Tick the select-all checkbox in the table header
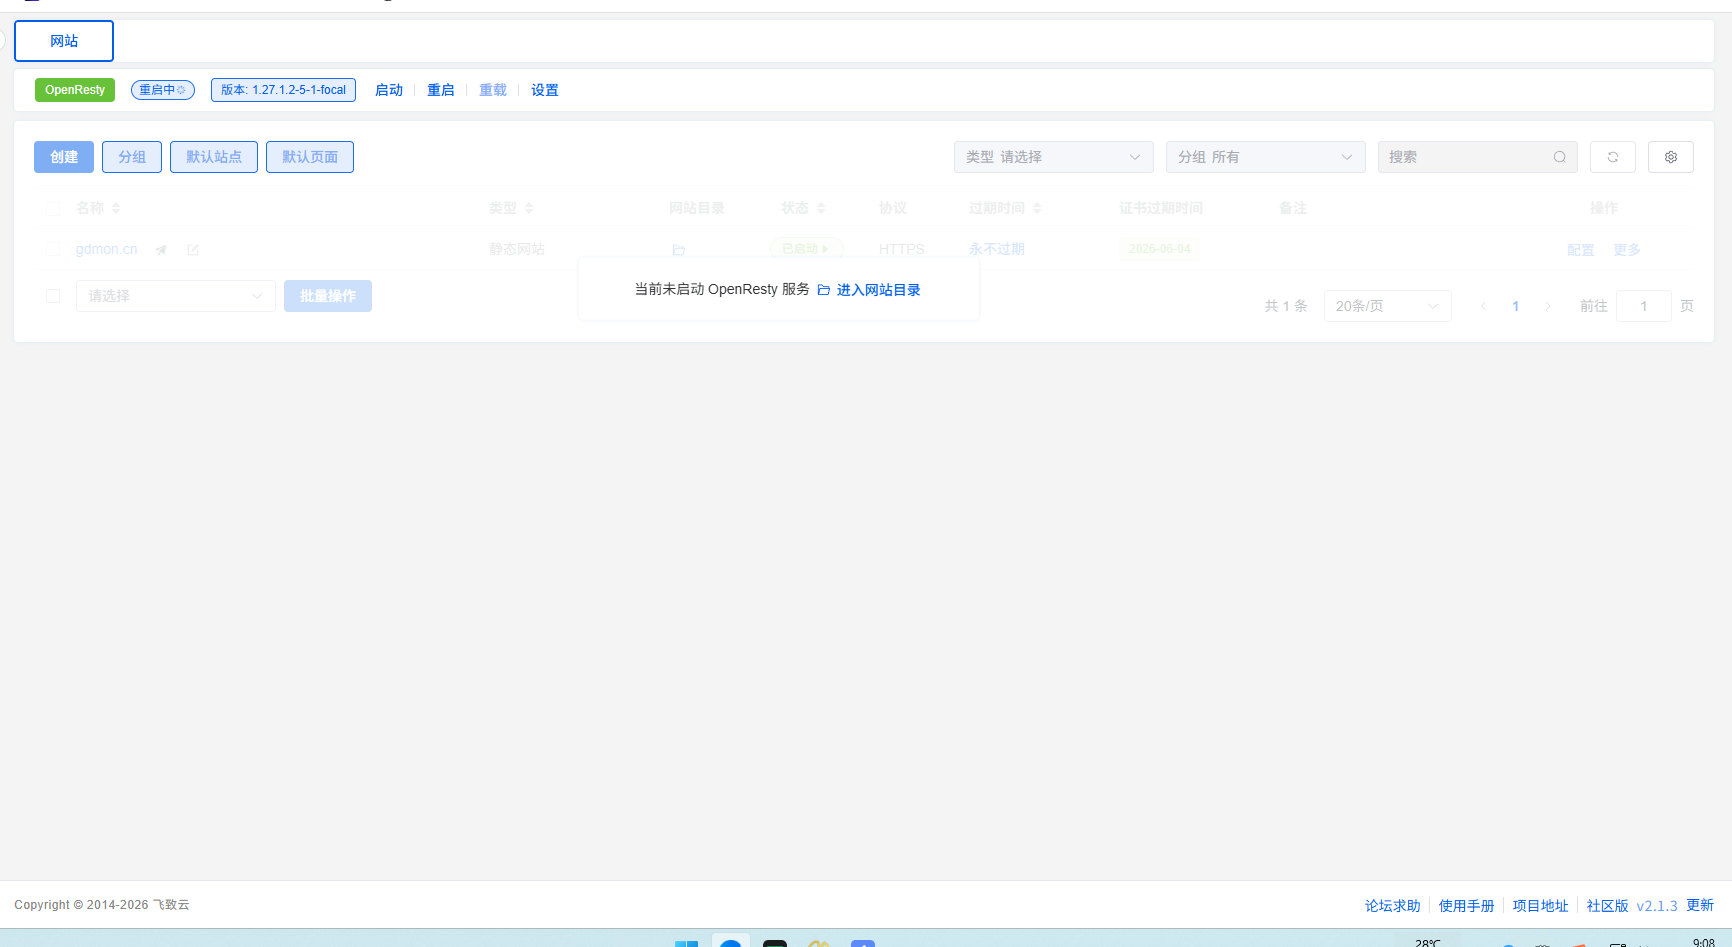Viewport: 1732px width, 947px height. coord(53,208)
